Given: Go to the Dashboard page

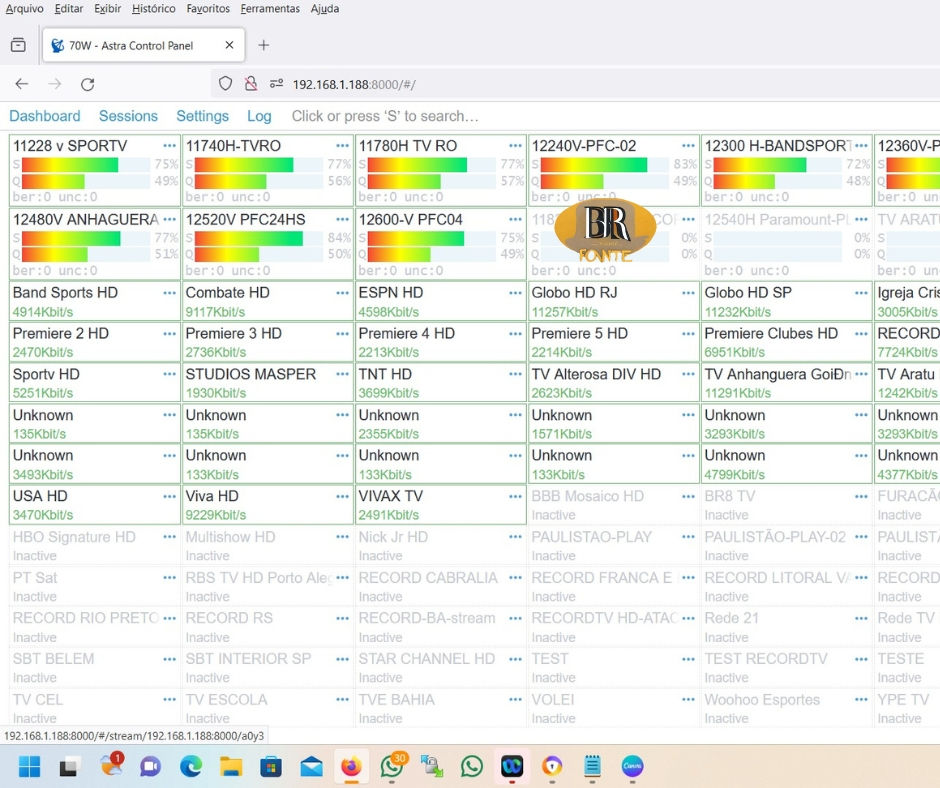Looking at the screenshot, I should click(x=44, y=116).
